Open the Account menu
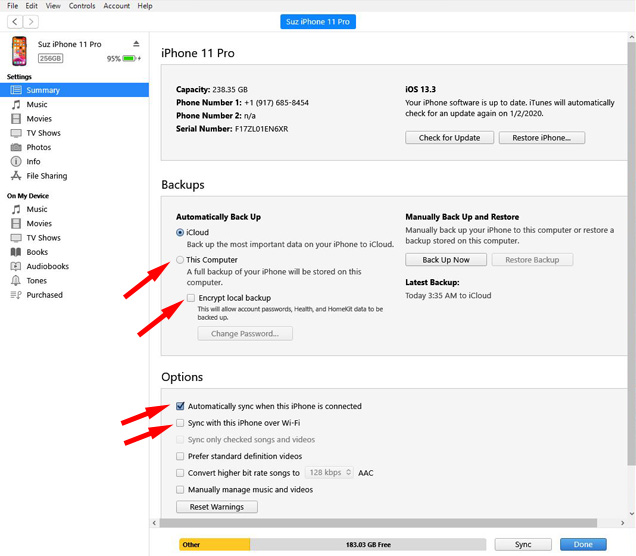The image size is (636, 556). click(116, 6)
